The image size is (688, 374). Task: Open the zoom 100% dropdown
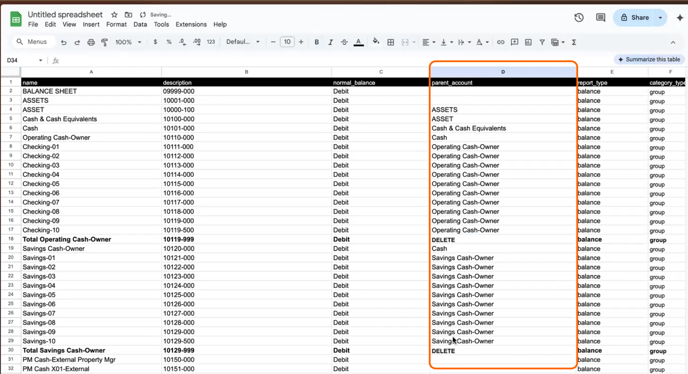[128, 42]
